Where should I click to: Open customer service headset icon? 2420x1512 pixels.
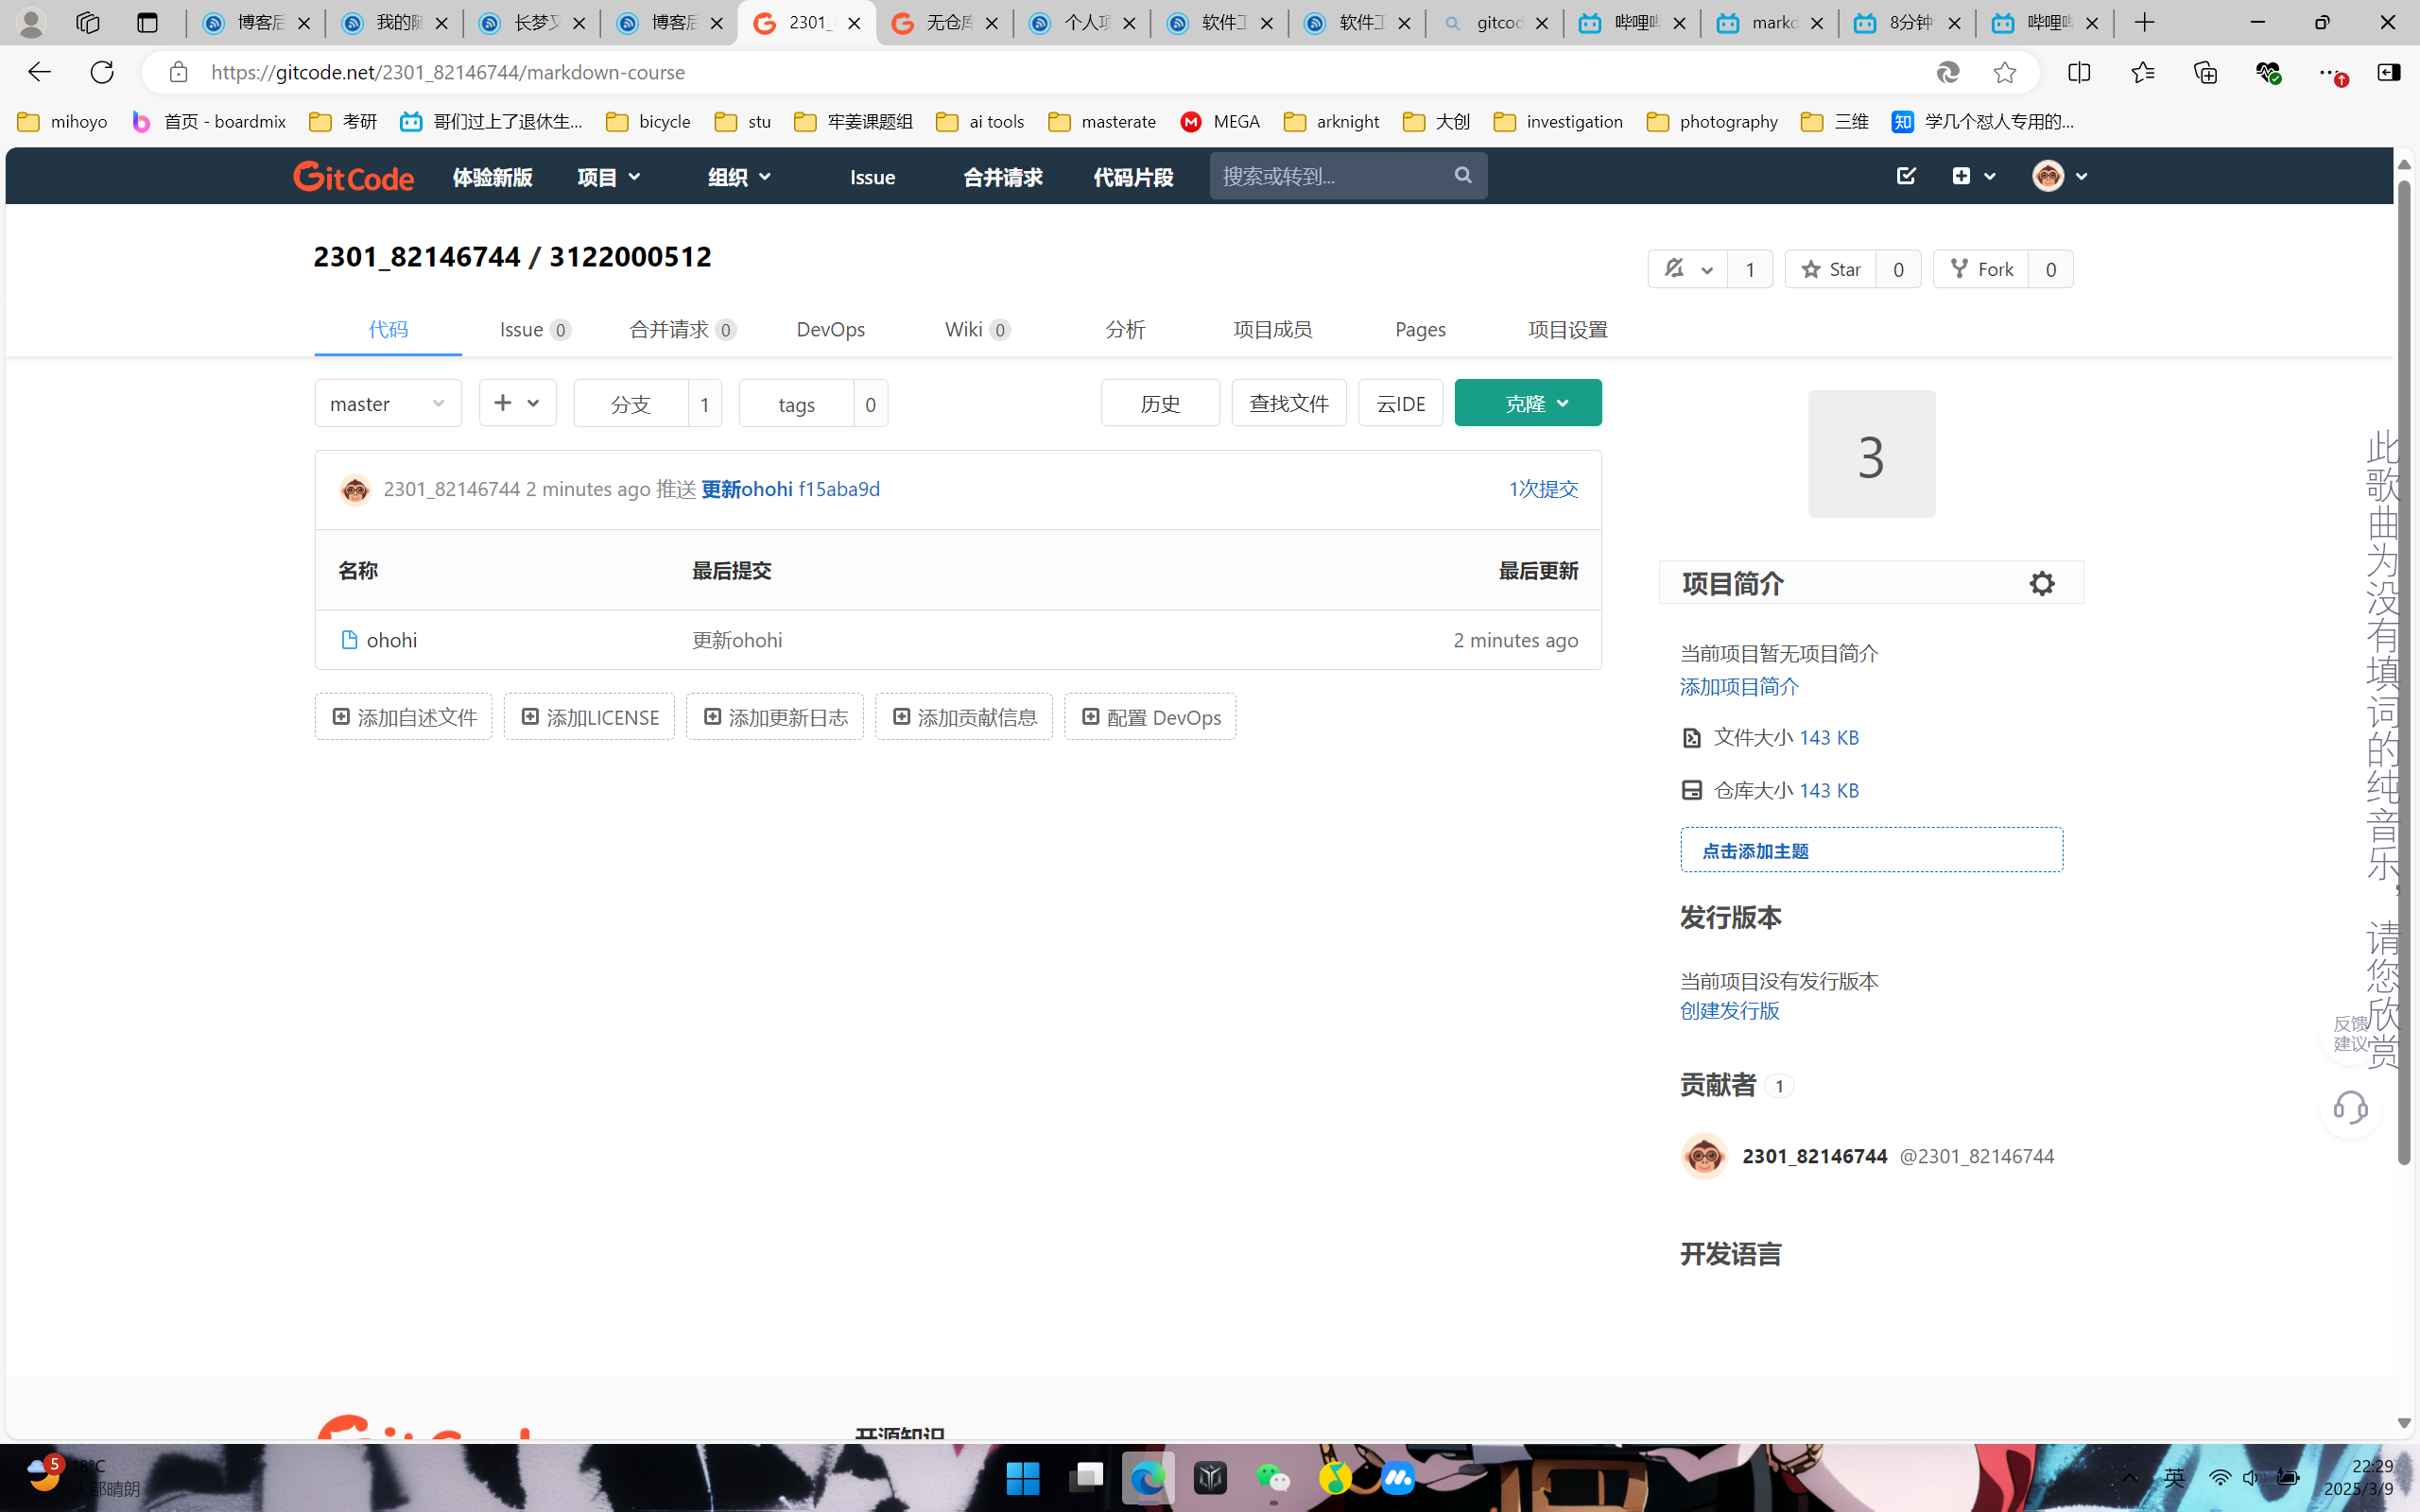point(2349,1108)
